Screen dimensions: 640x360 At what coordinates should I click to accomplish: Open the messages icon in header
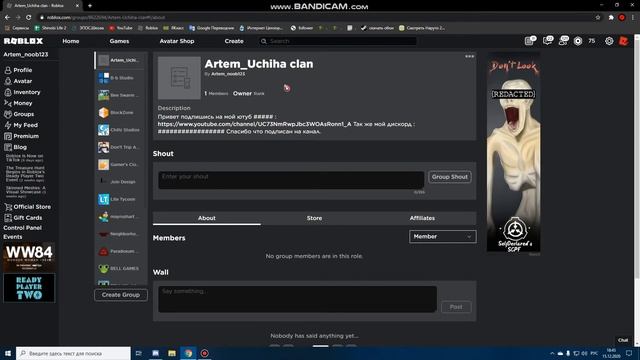coord(547,40)
